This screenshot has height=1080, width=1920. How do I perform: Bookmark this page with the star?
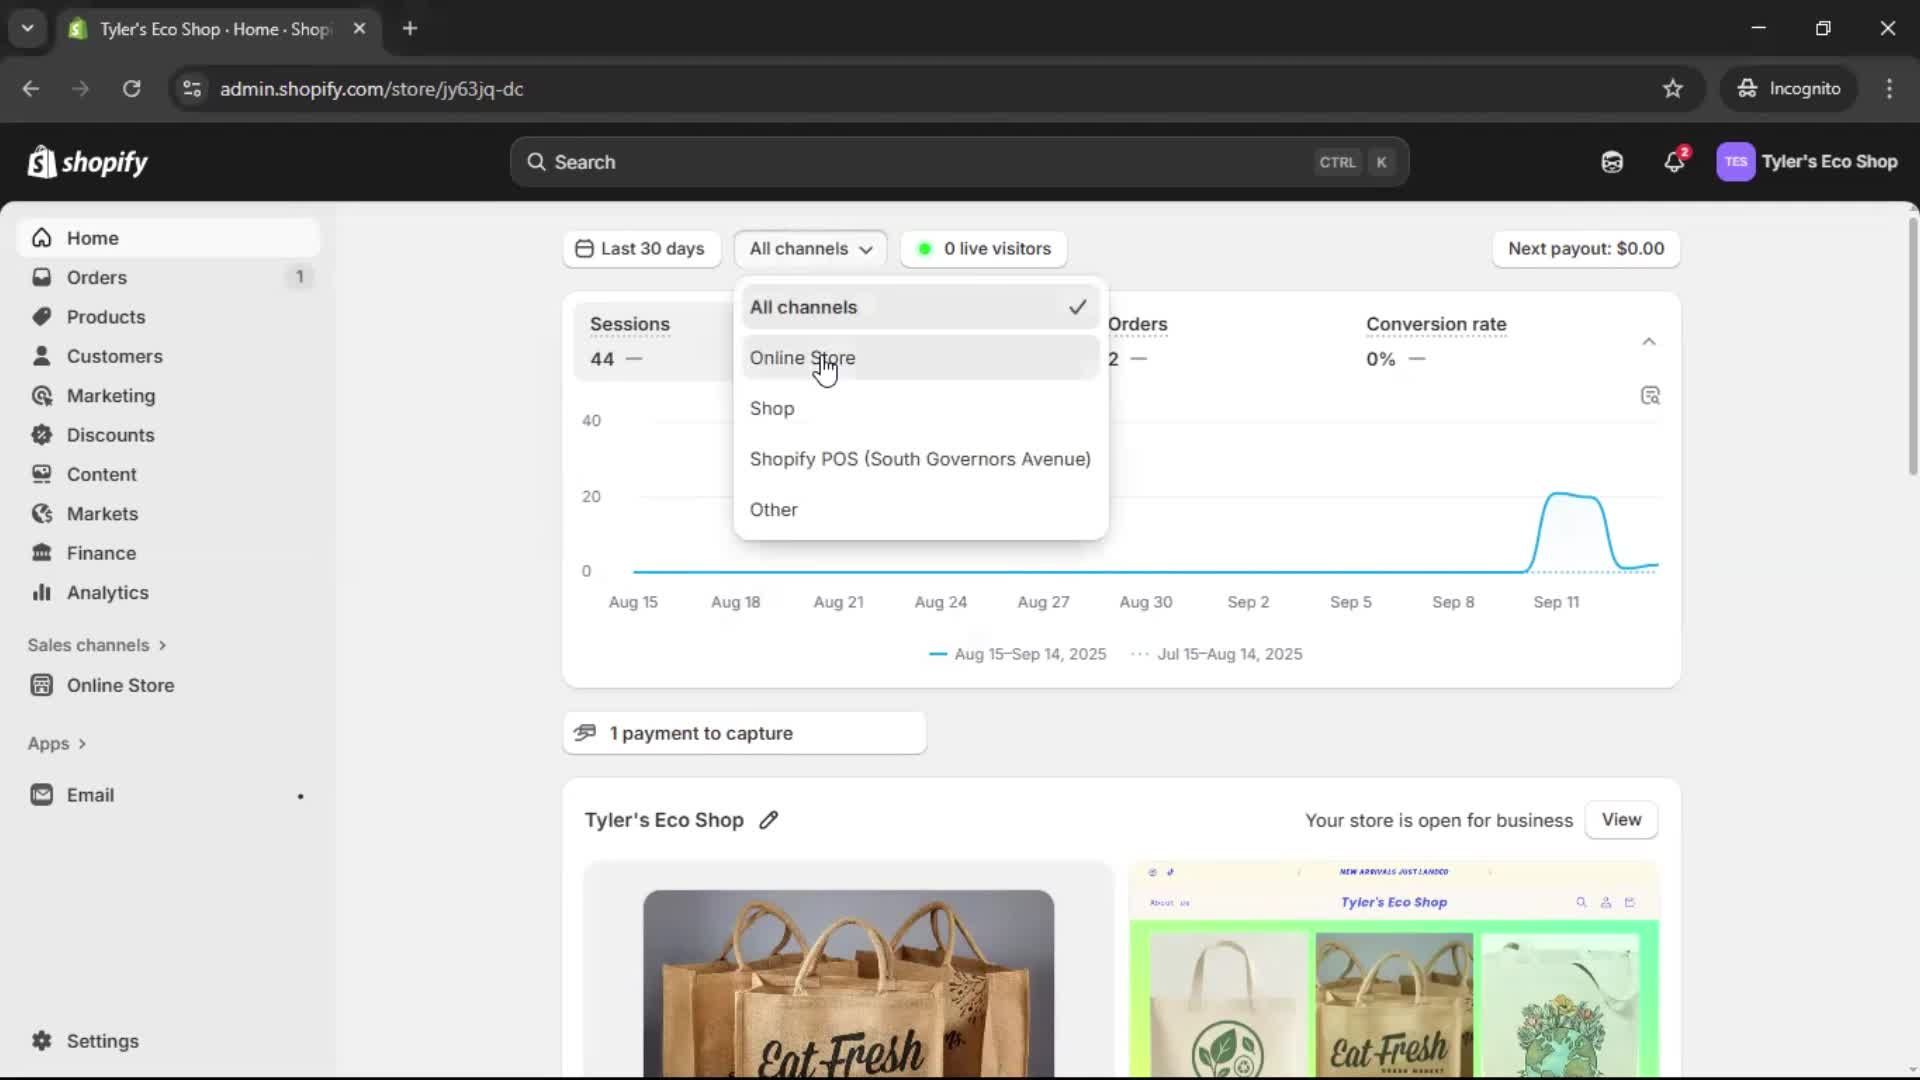point(1672,89)
